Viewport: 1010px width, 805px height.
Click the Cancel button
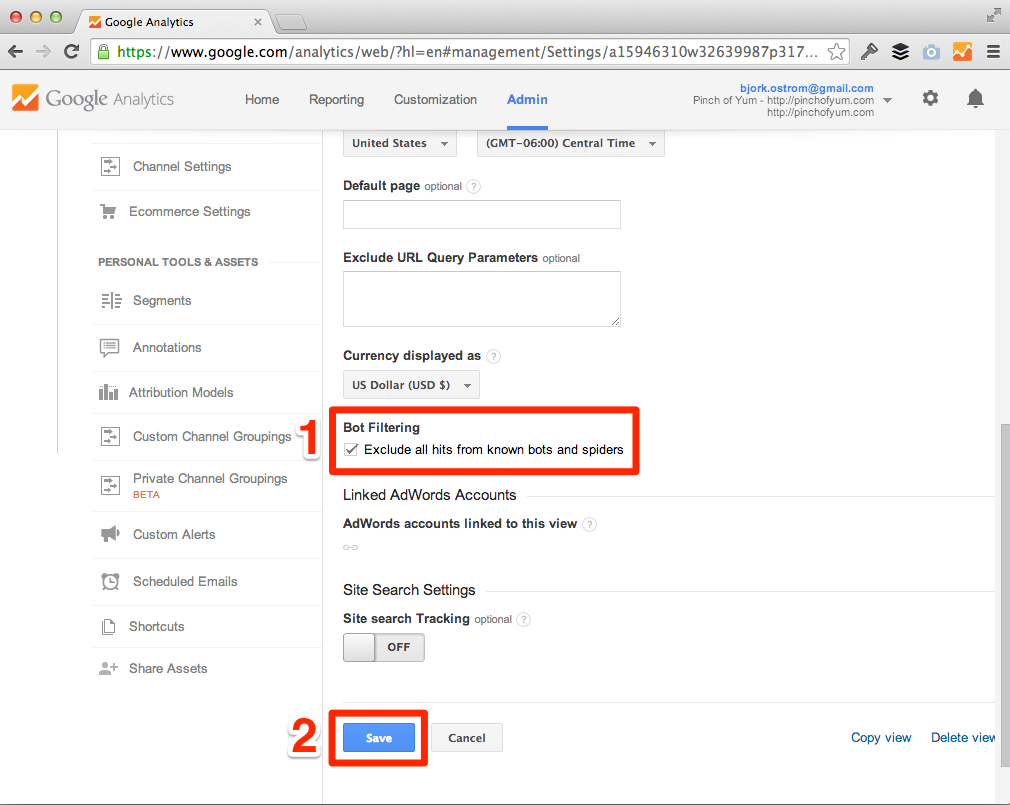point(467,738)
